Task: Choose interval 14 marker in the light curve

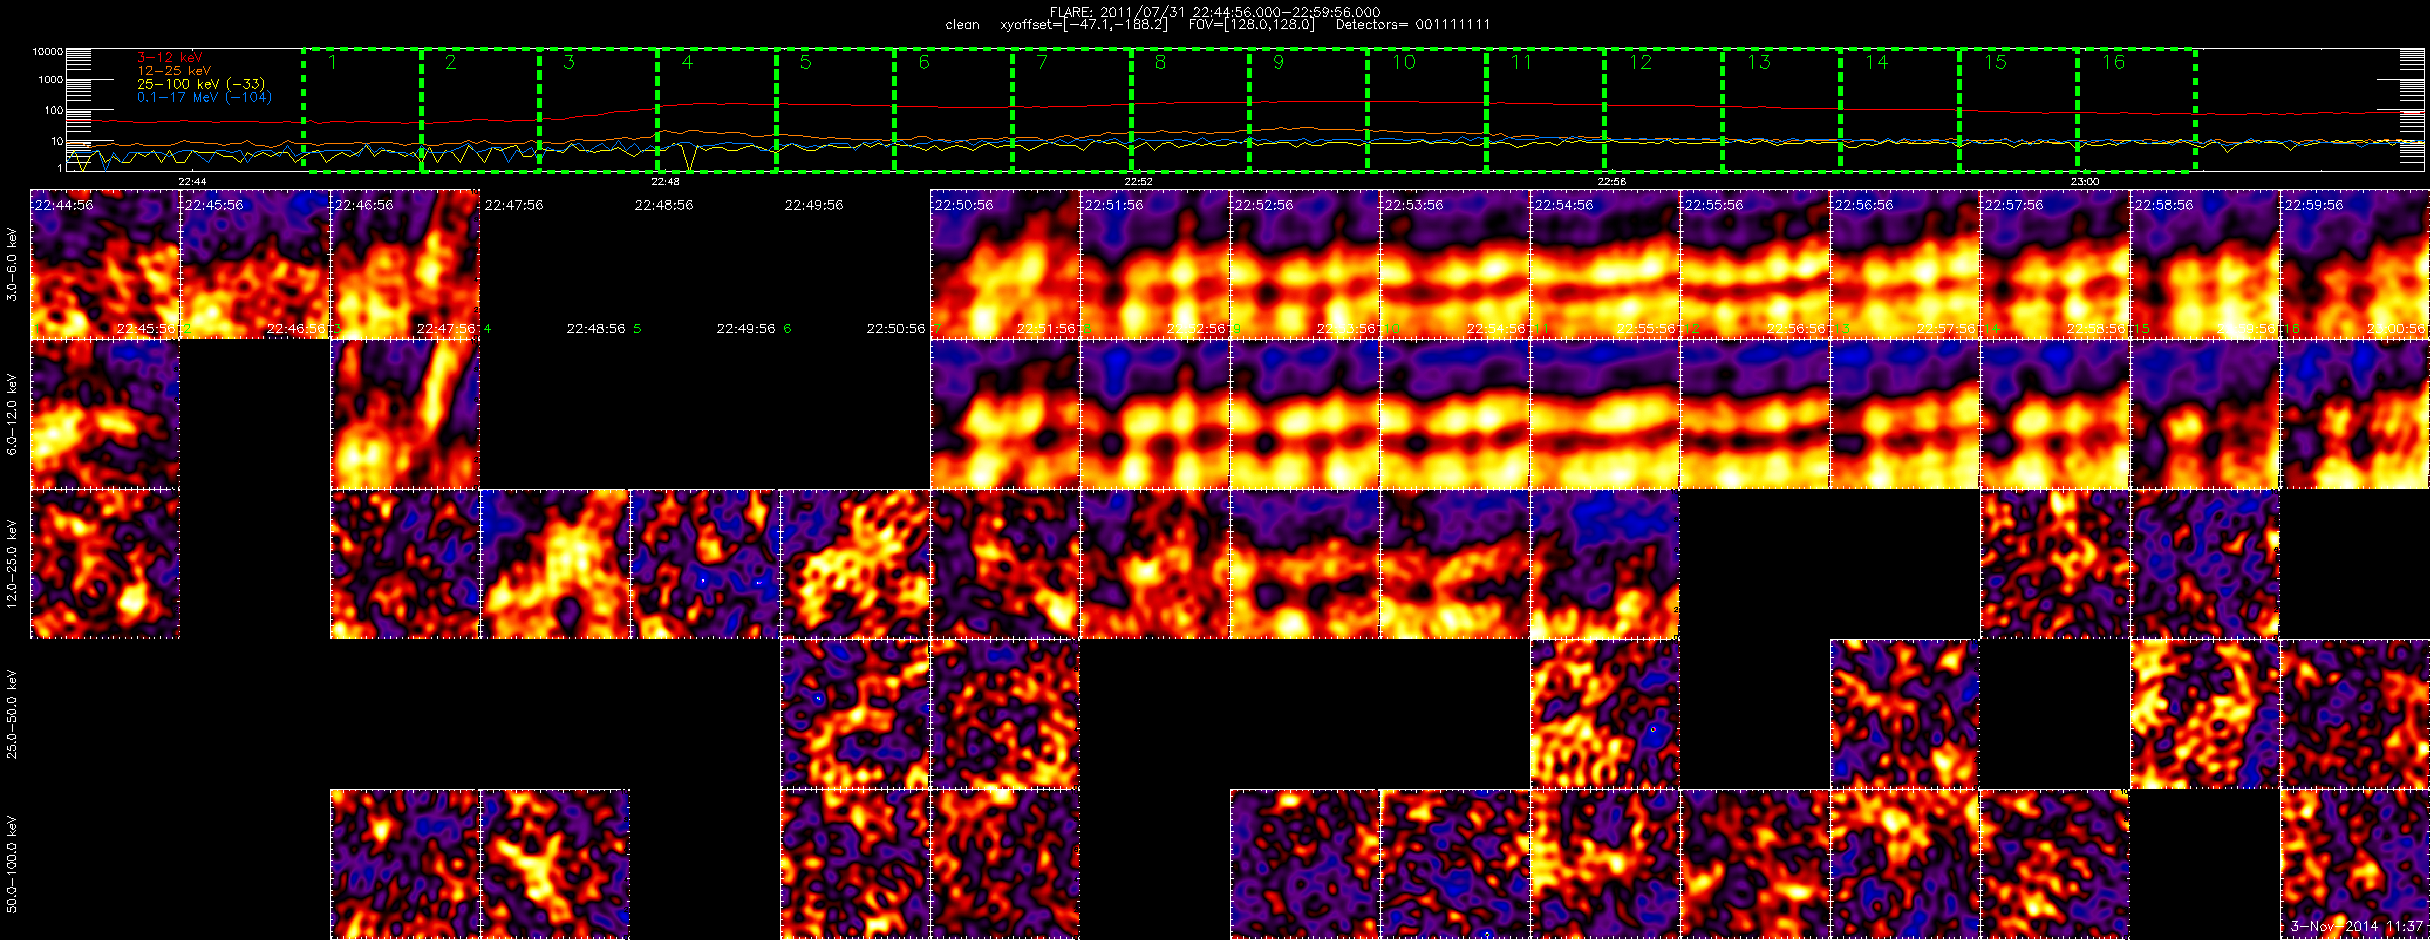Action: pyautogui.click(x=1877, y=62)
